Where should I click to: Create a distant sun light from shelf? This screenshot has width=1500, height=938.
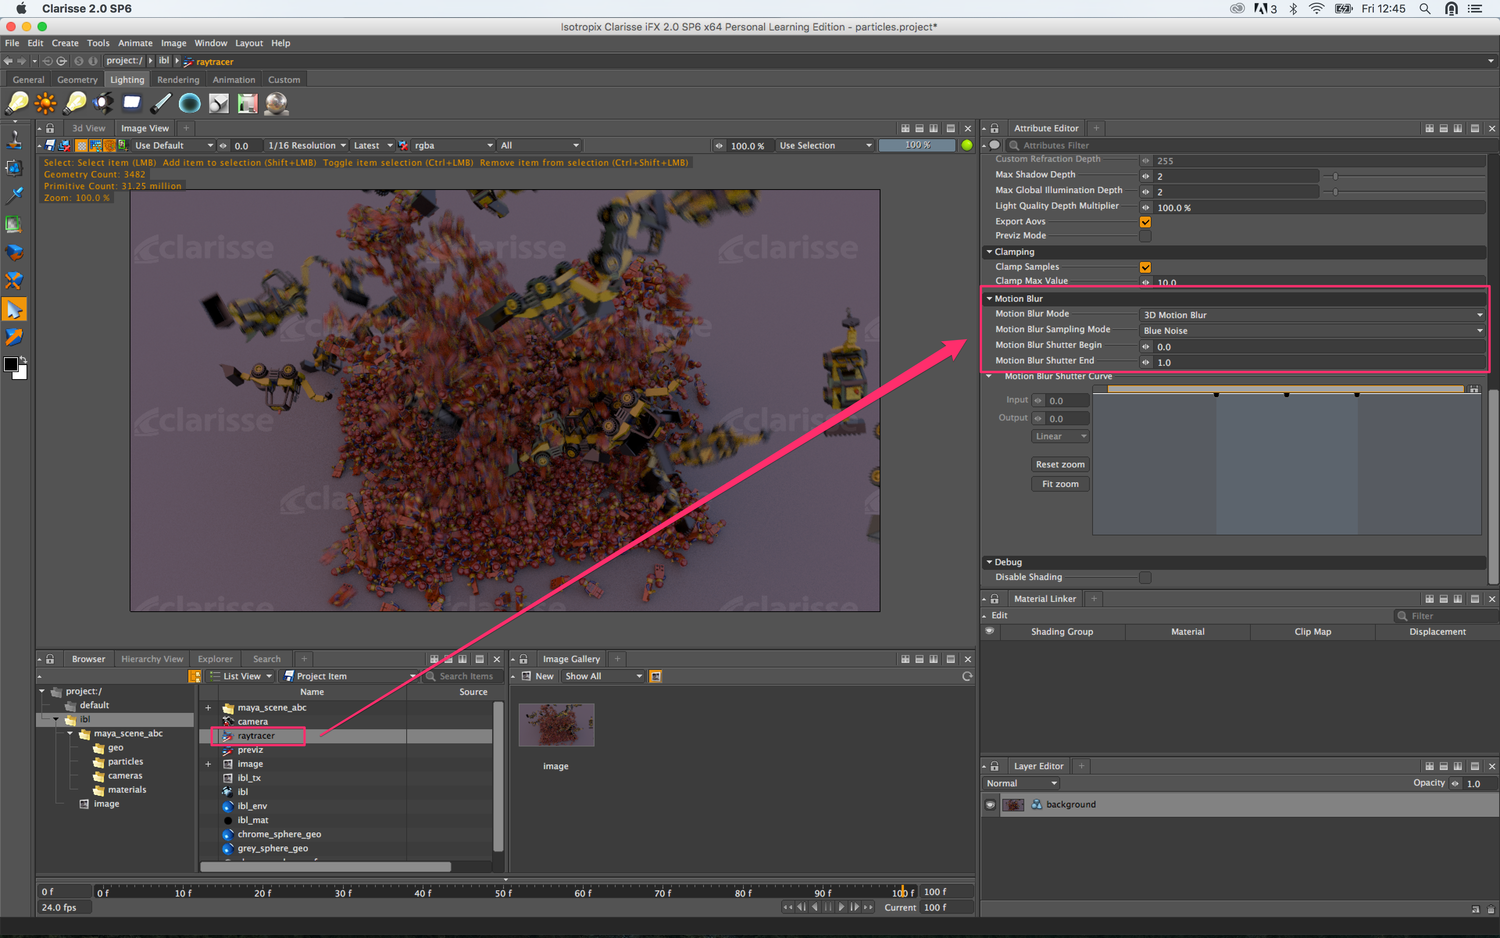[x=46, y=103]
